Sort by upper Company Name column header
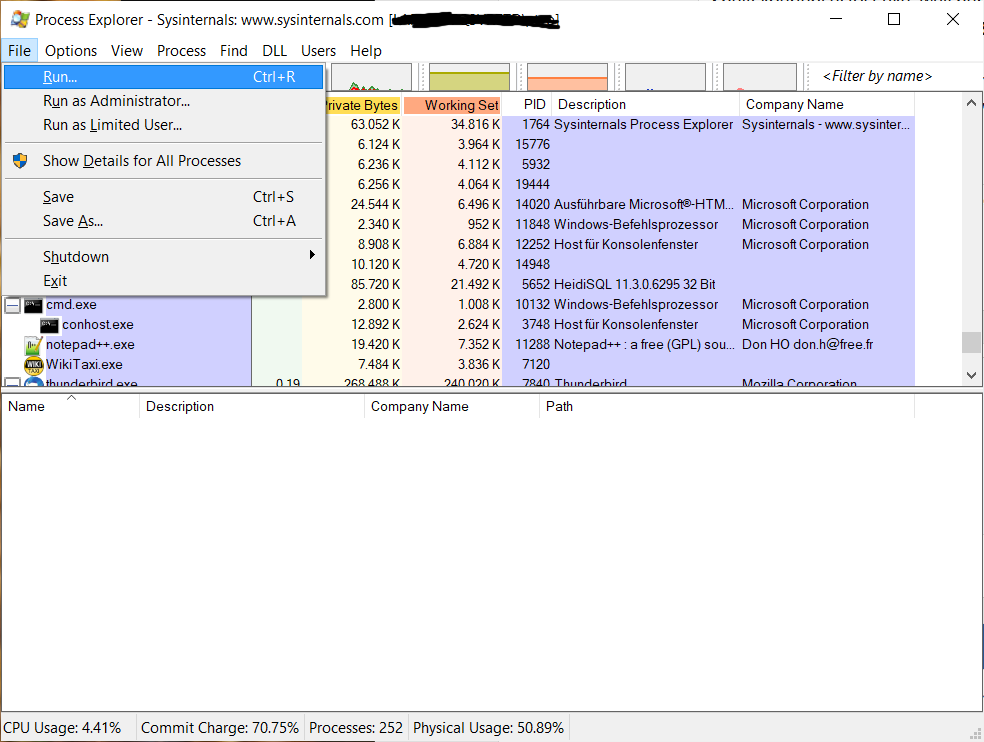 [x=827, y=105]
